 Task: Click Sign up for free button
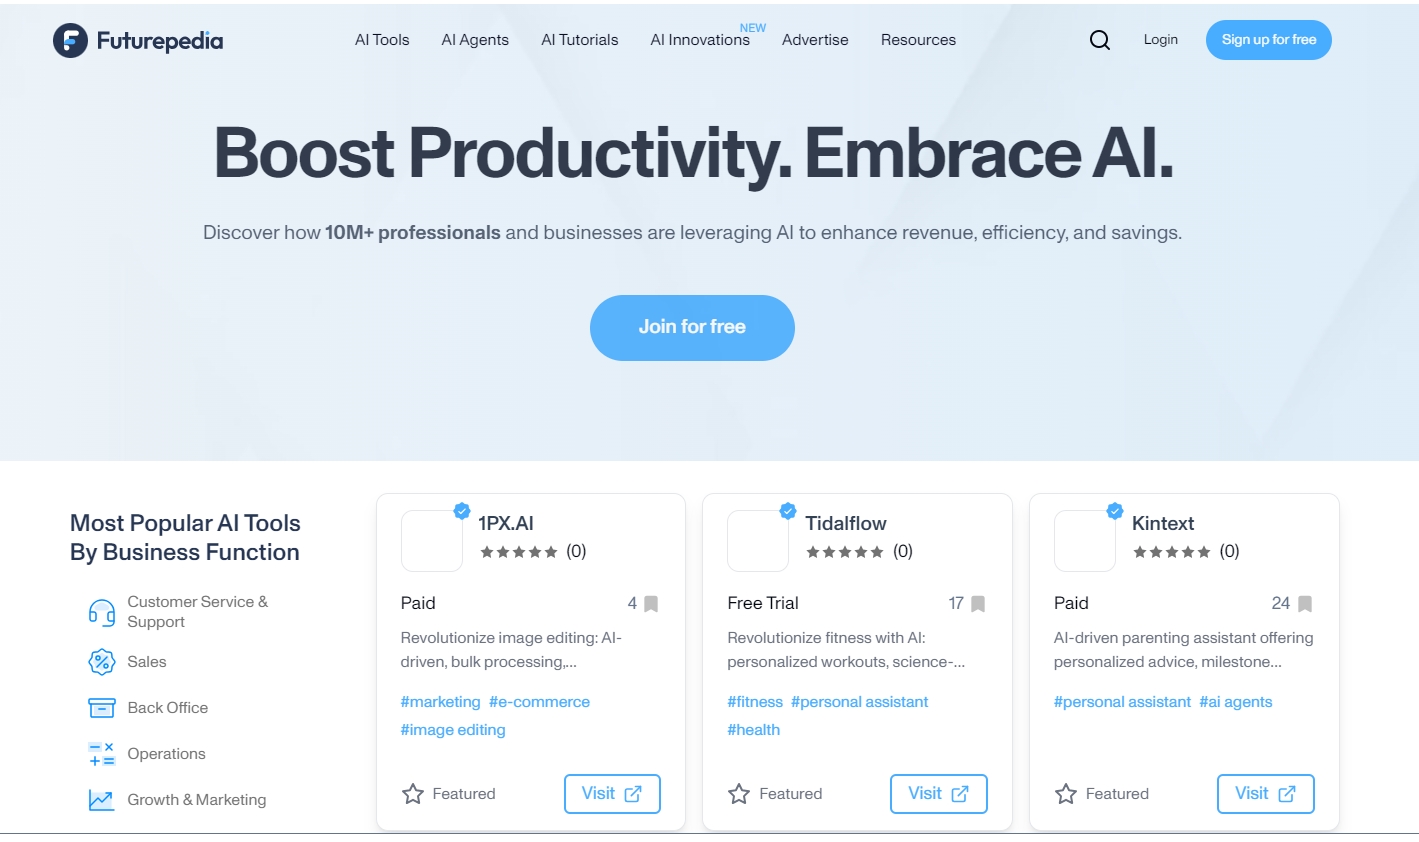[1269, 40]
